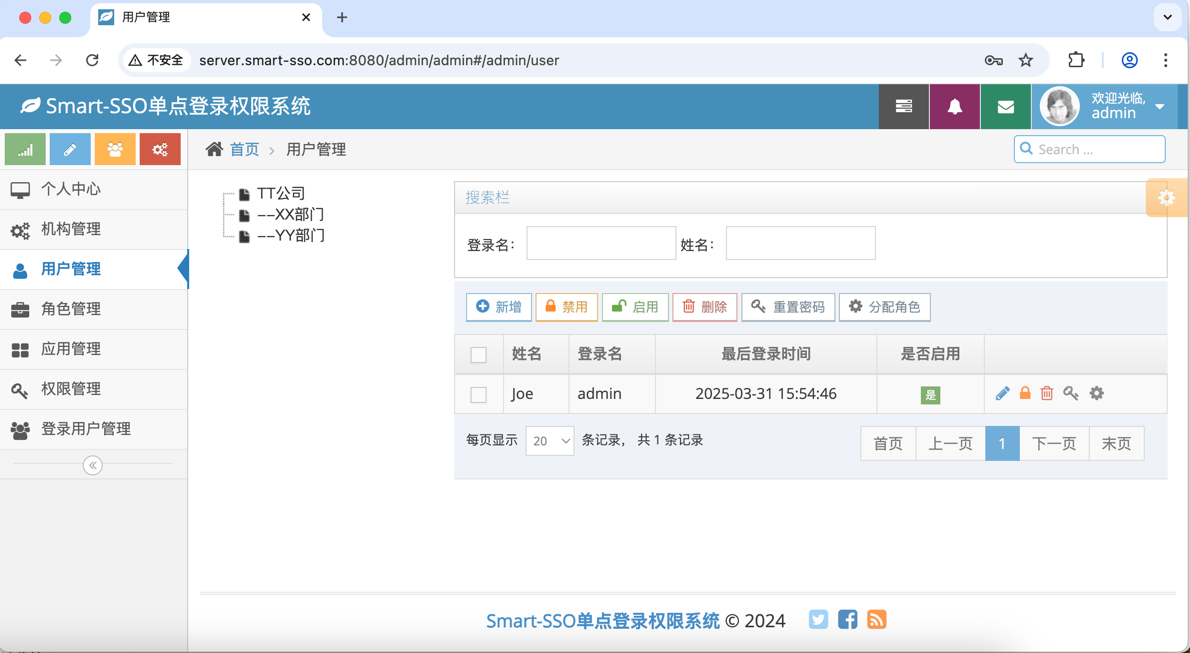Check the checkbox for user Joe
Screen dimensions: 1190x653
pos(479,395)
